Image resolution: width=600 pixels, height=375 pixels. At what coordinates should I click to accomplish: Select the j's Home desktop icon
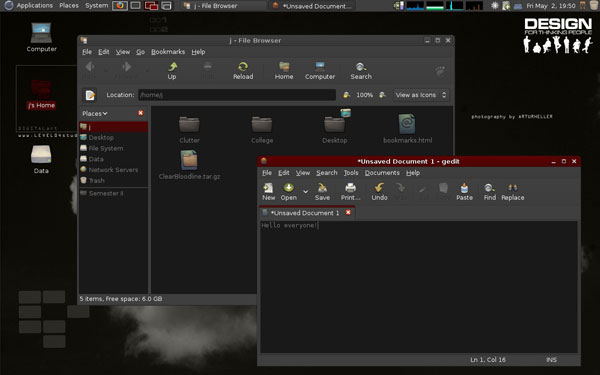[x=41, y=94]
